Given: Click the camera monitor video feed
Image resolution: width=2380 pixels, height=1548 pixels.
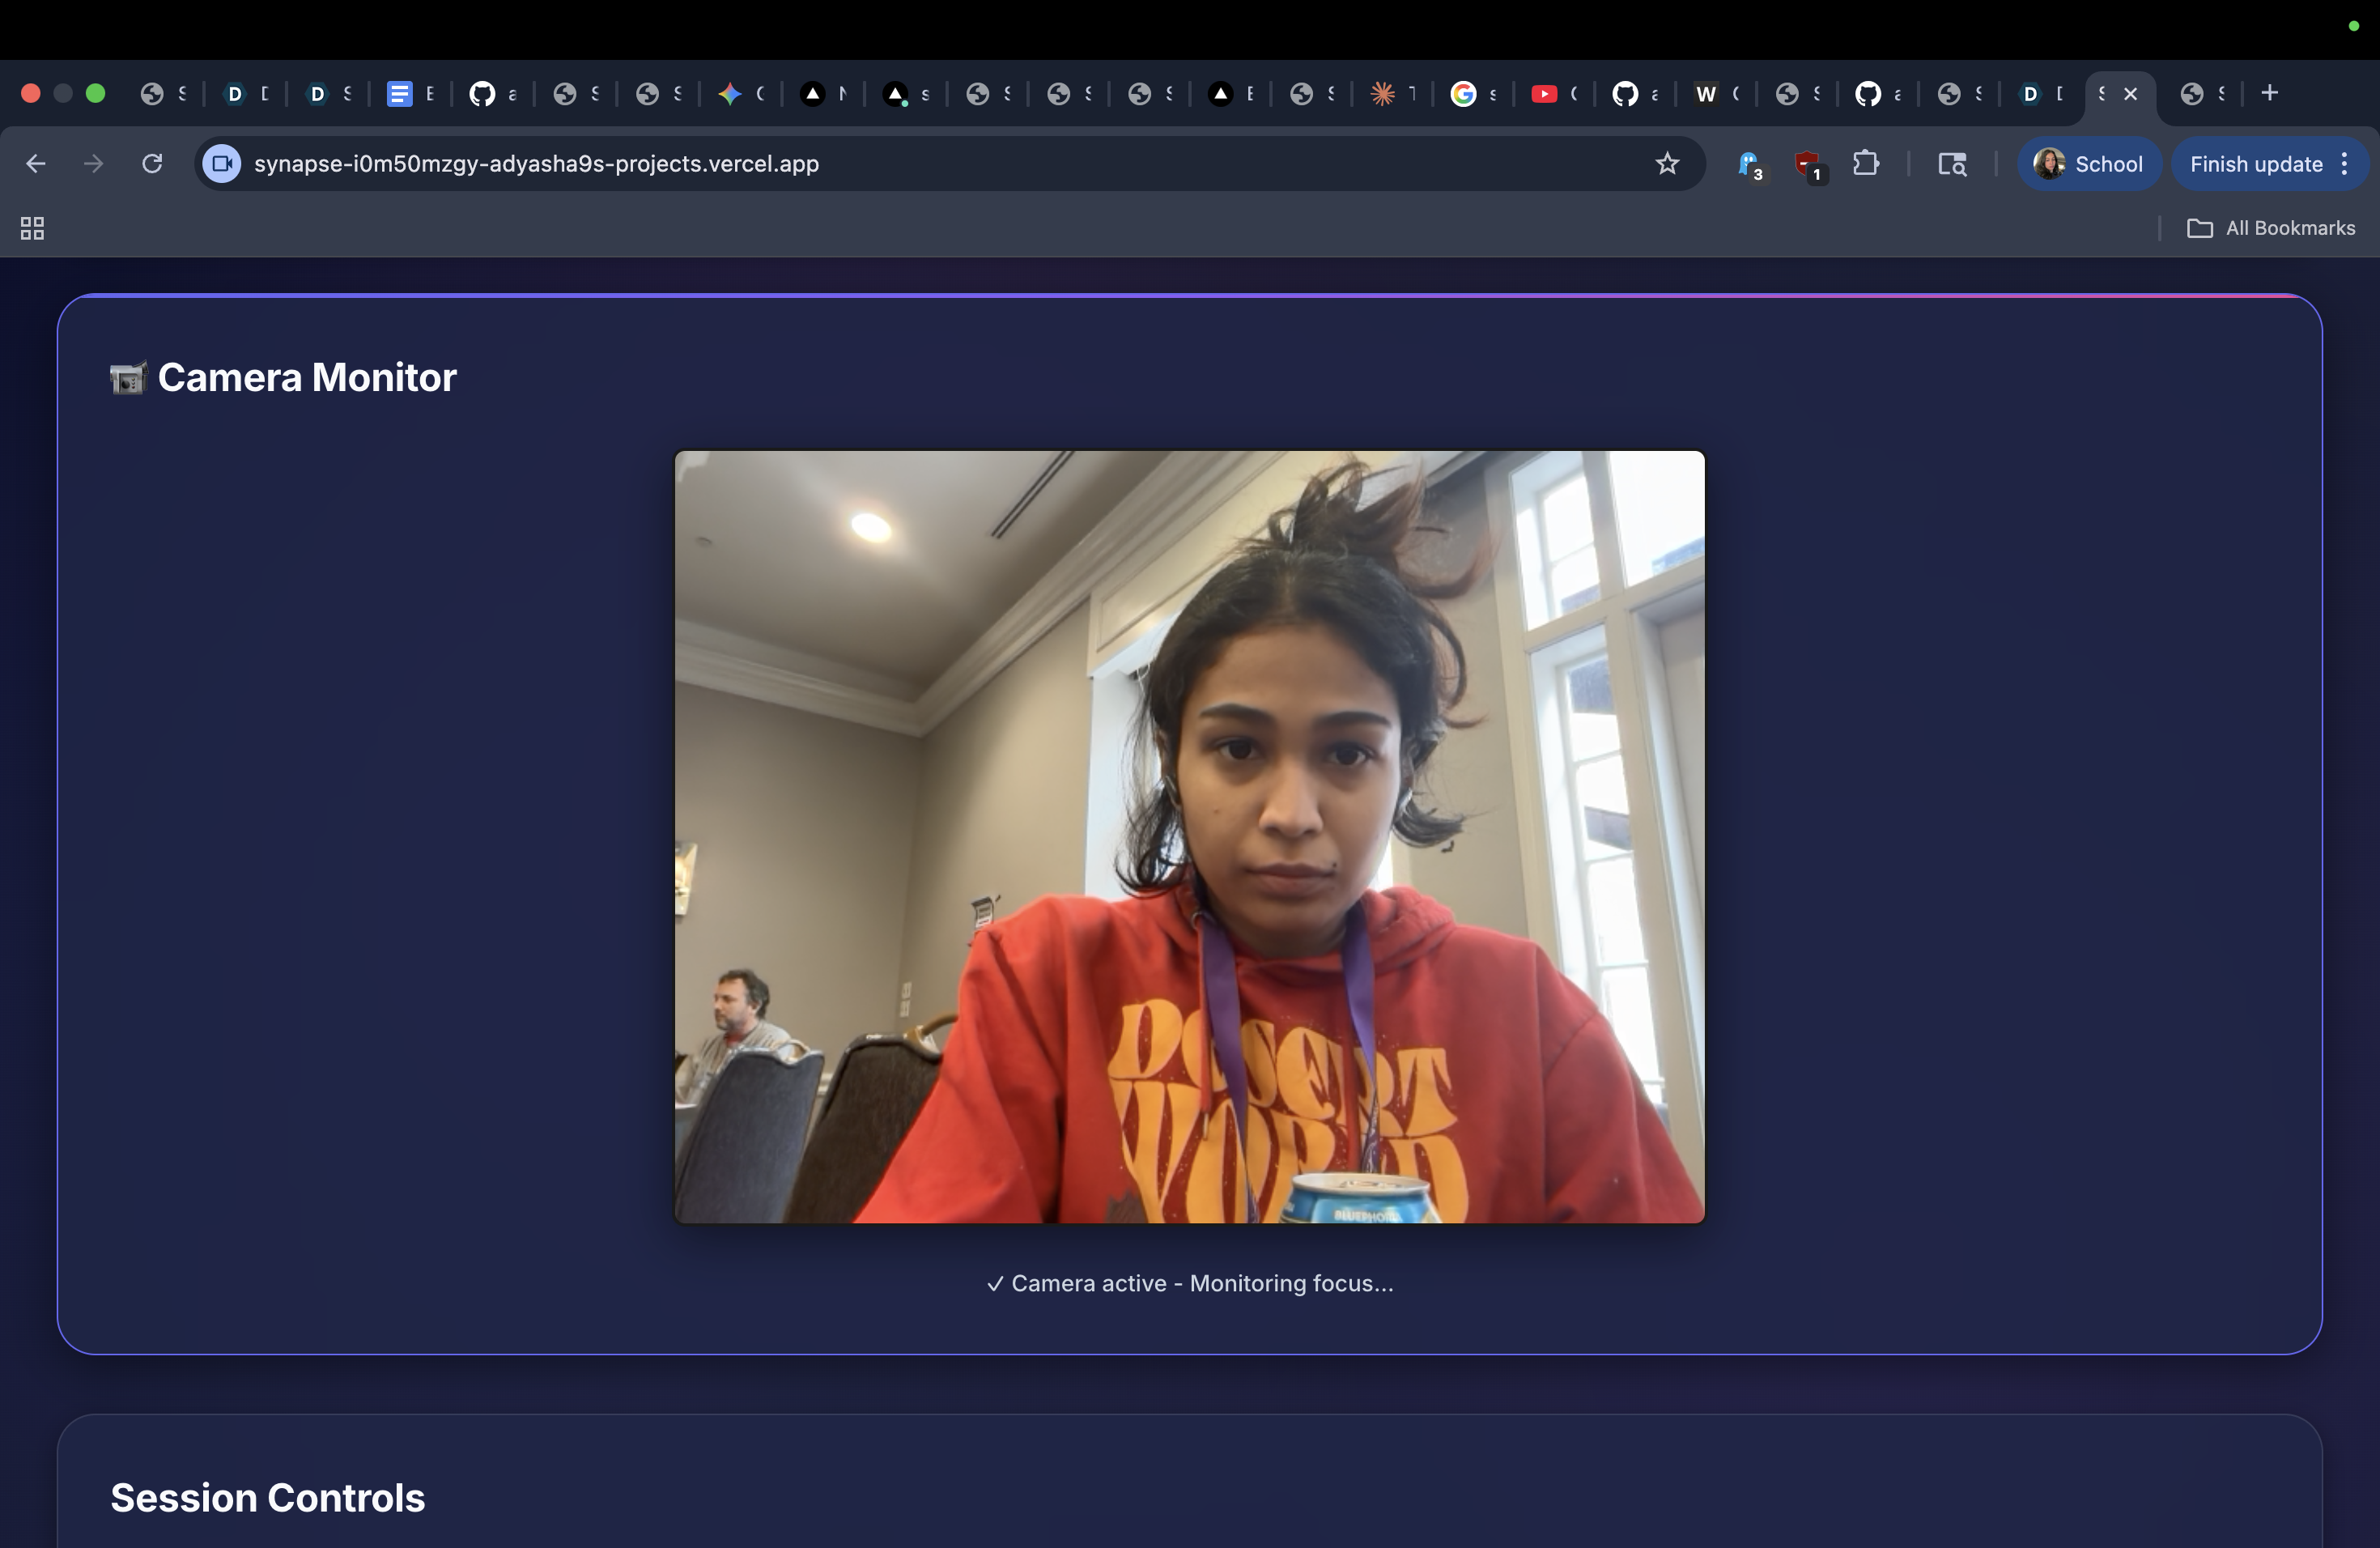Looking at the screenshot, I should [x=1189, y=837].
